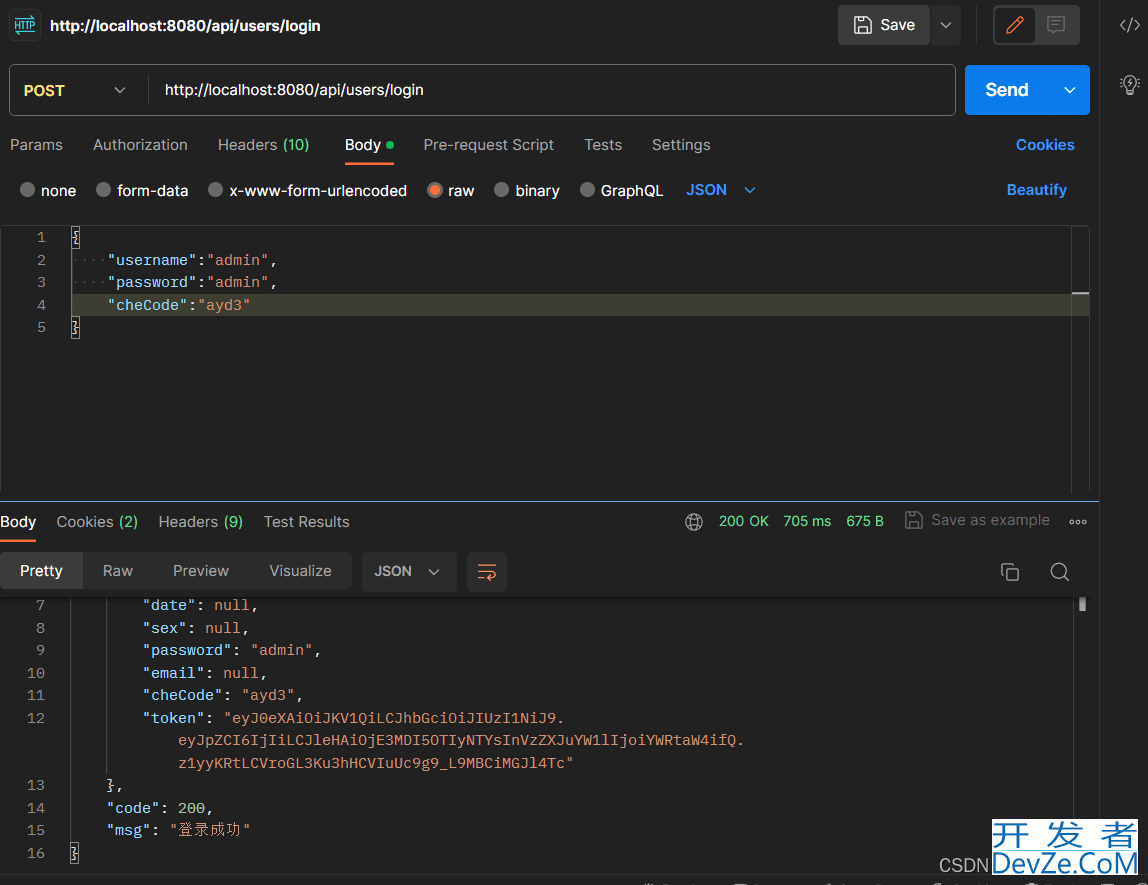Click the "cheCode":"ayd3" request line
Image resolution: width=1148 pixels, height=885 pixels.
[x=179, y=305]
